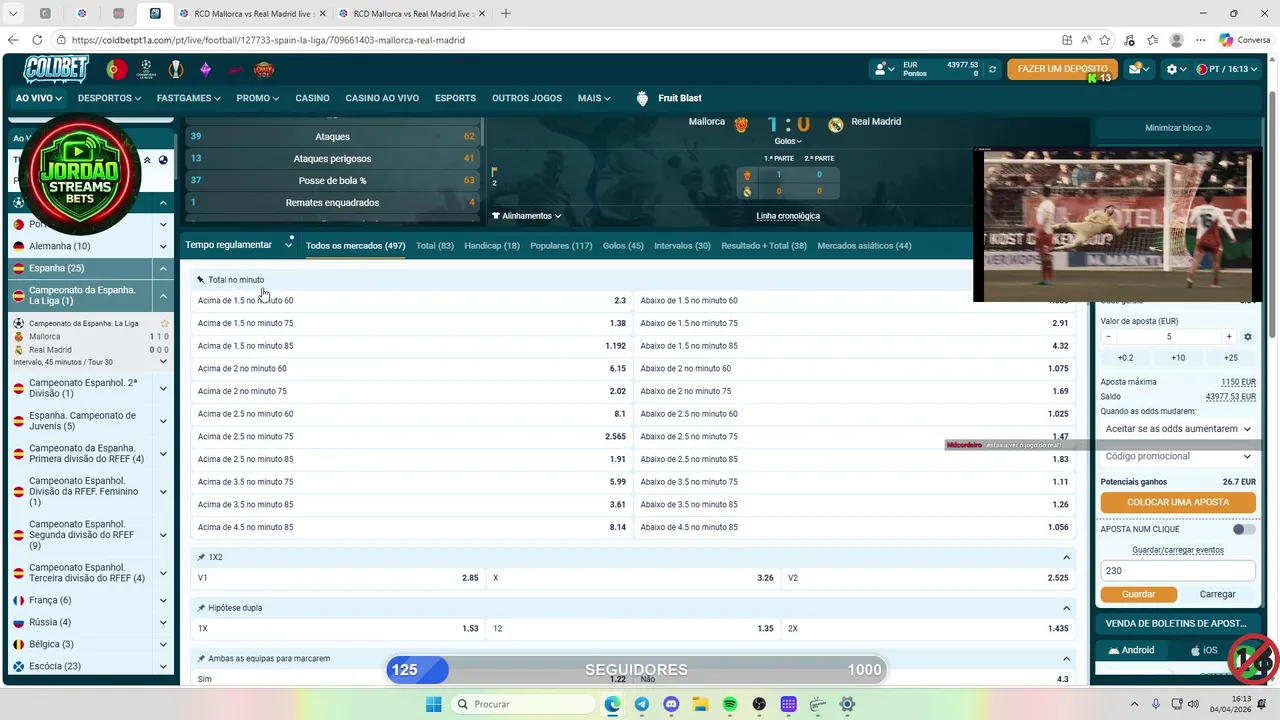This screenshot has width=1280, height=720.
Task: Pin the 1X2 market
Action: pos(201,557)
